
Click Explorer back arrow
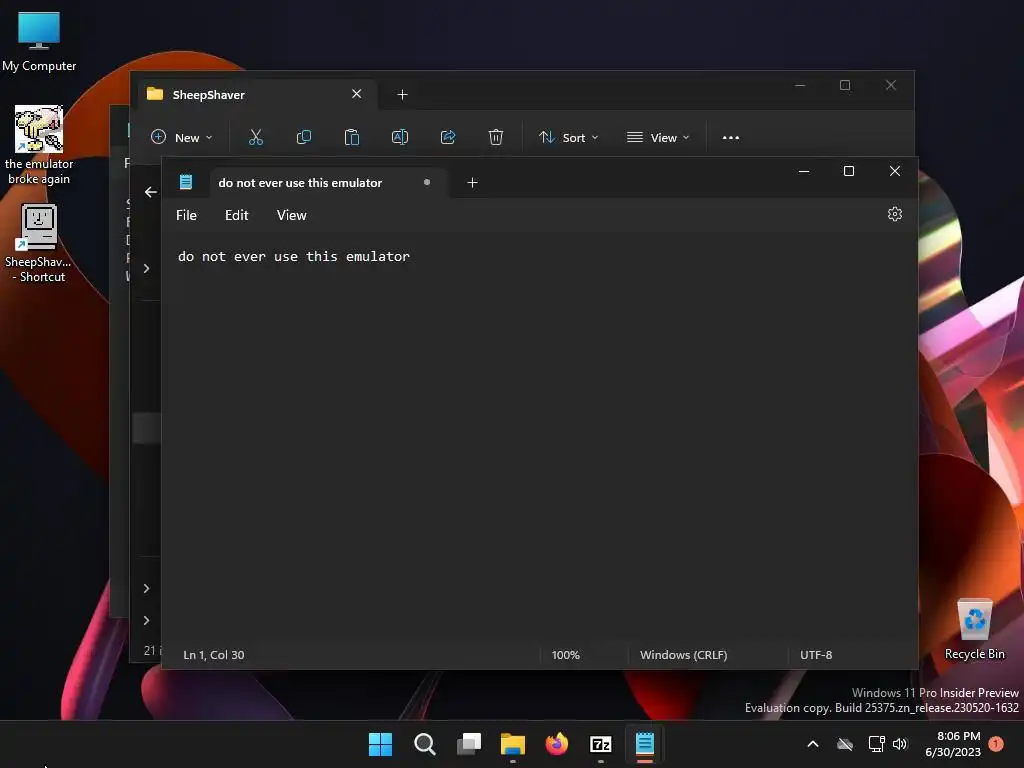(151, 192)
